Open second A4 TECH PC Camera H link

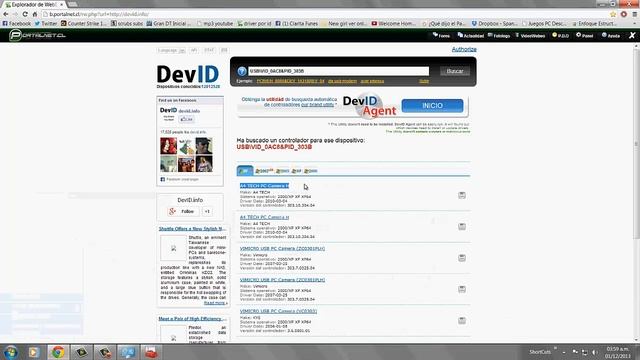click(x=264, y=217)
